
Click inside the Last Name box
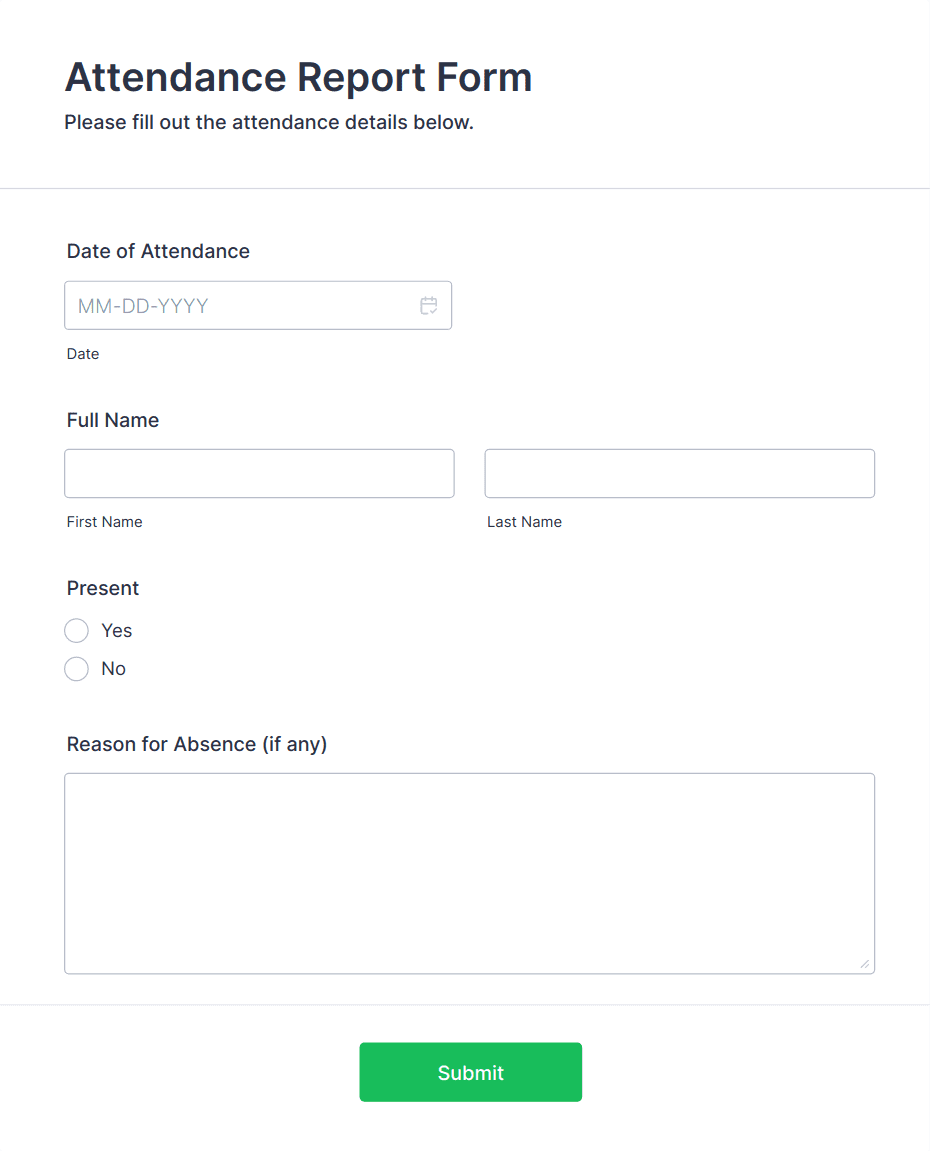tap(679, 473)
